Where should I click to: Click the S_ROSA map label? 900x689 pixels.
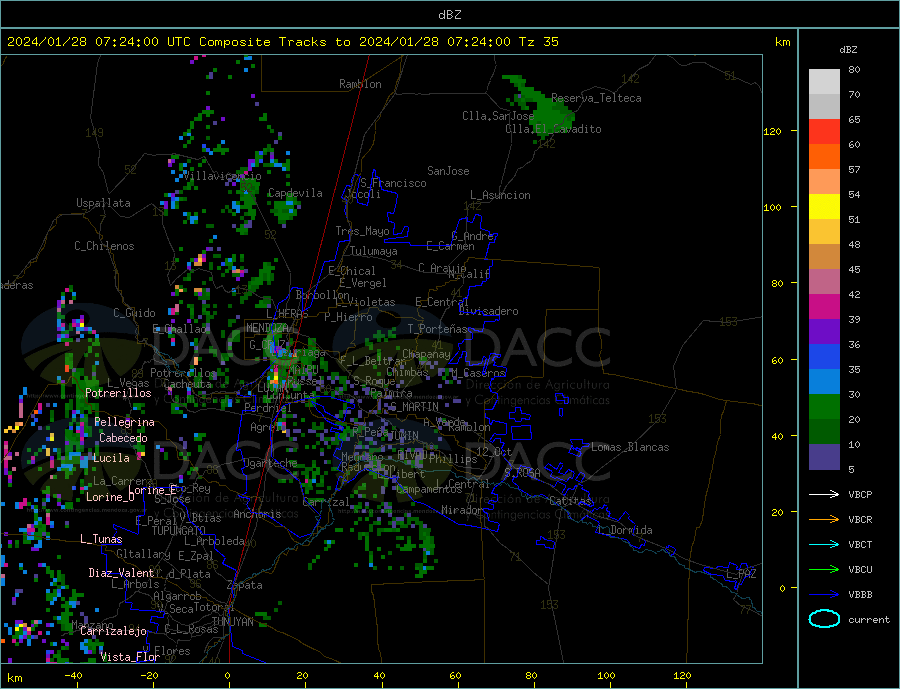coord(522,473)
